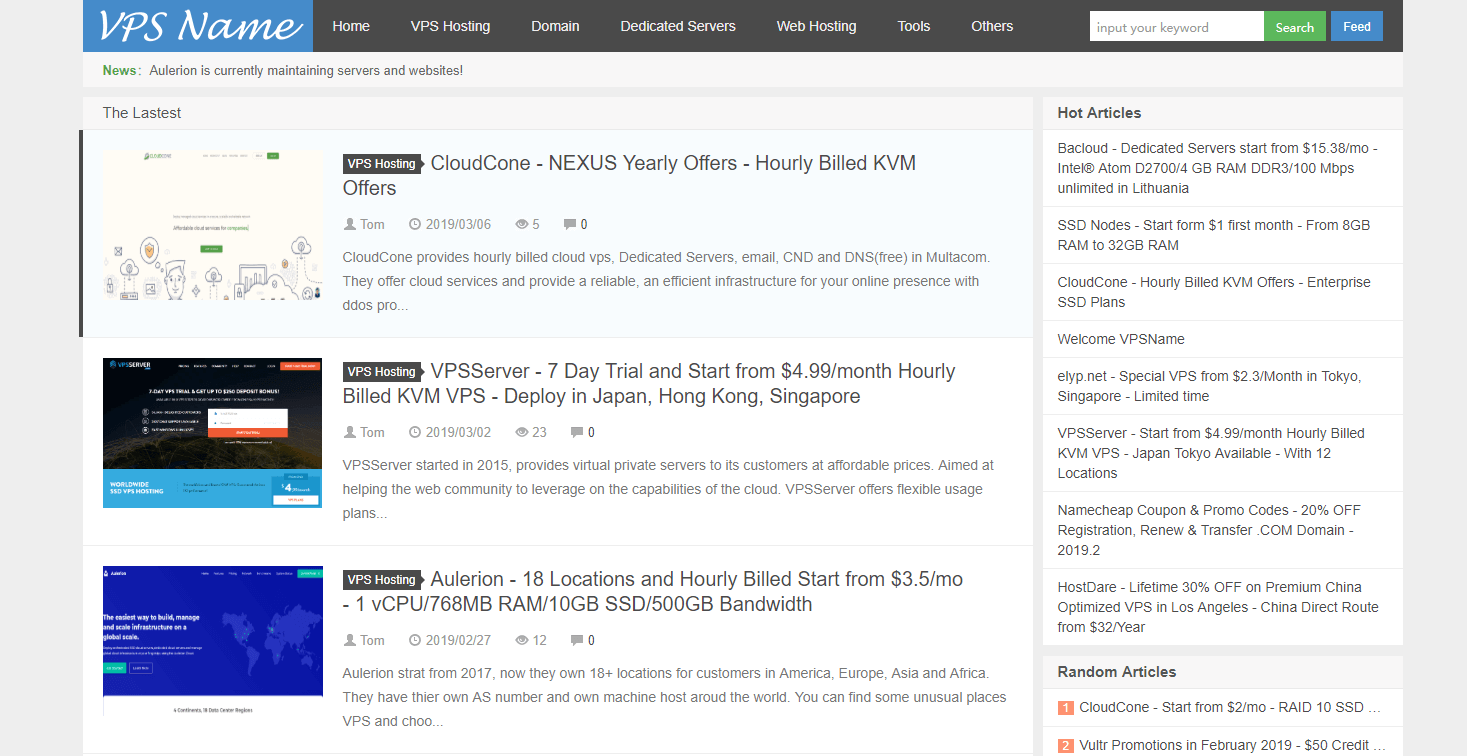The height and width of the screenshot is (756, 1467).
Task: Open the VPS Name logo homepage
Action: 198,26
